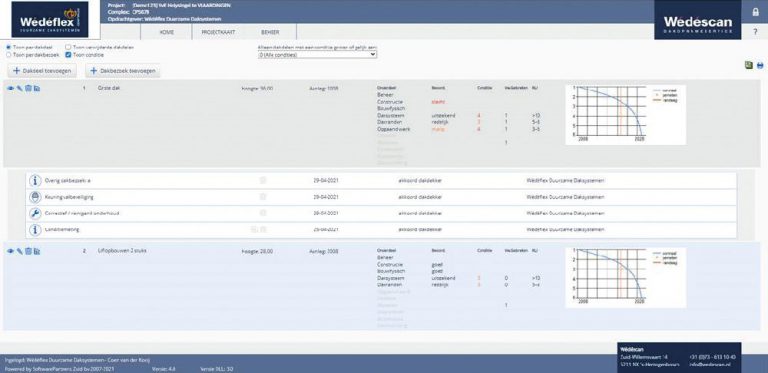Screen dimensions: 768x373
Task: Select the Toon per dakbezoek radio button
Action: pyautogui.click(x=8, y=55)
